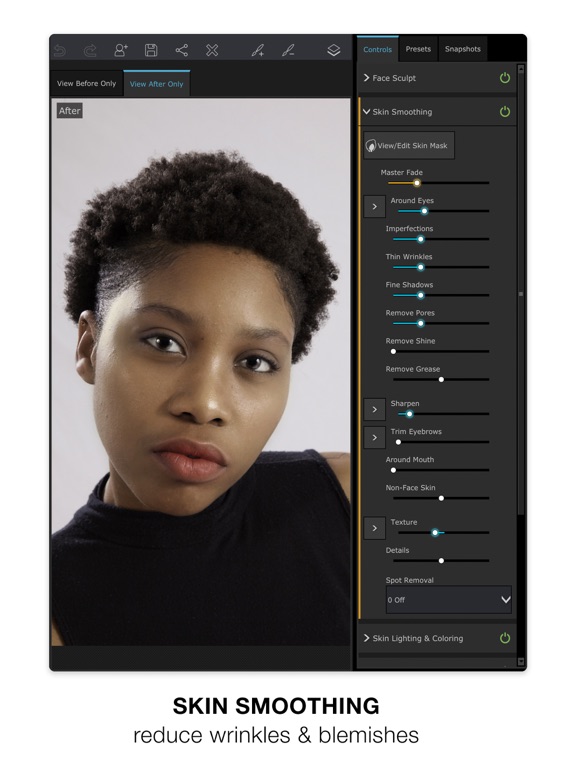Click the Around Eyes slider handle
Screen dimensions: 576x768
(424, 211)
